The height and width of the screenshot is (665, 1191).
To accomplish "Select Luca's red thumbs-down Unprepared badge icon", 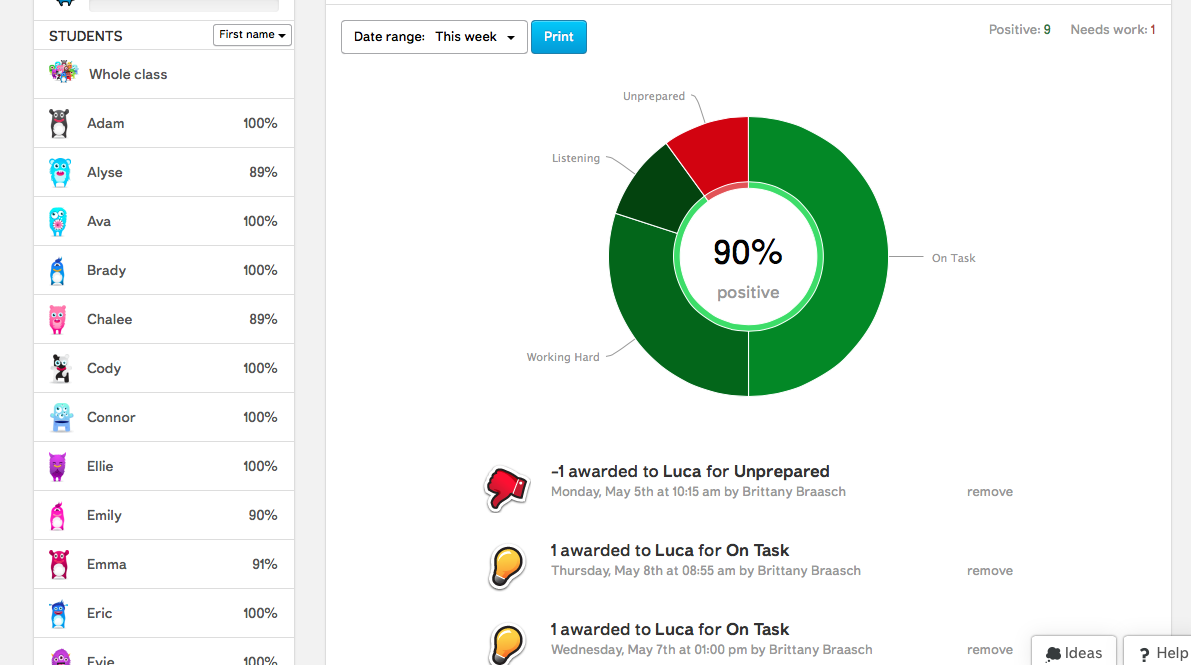I will tap(507, 488).
